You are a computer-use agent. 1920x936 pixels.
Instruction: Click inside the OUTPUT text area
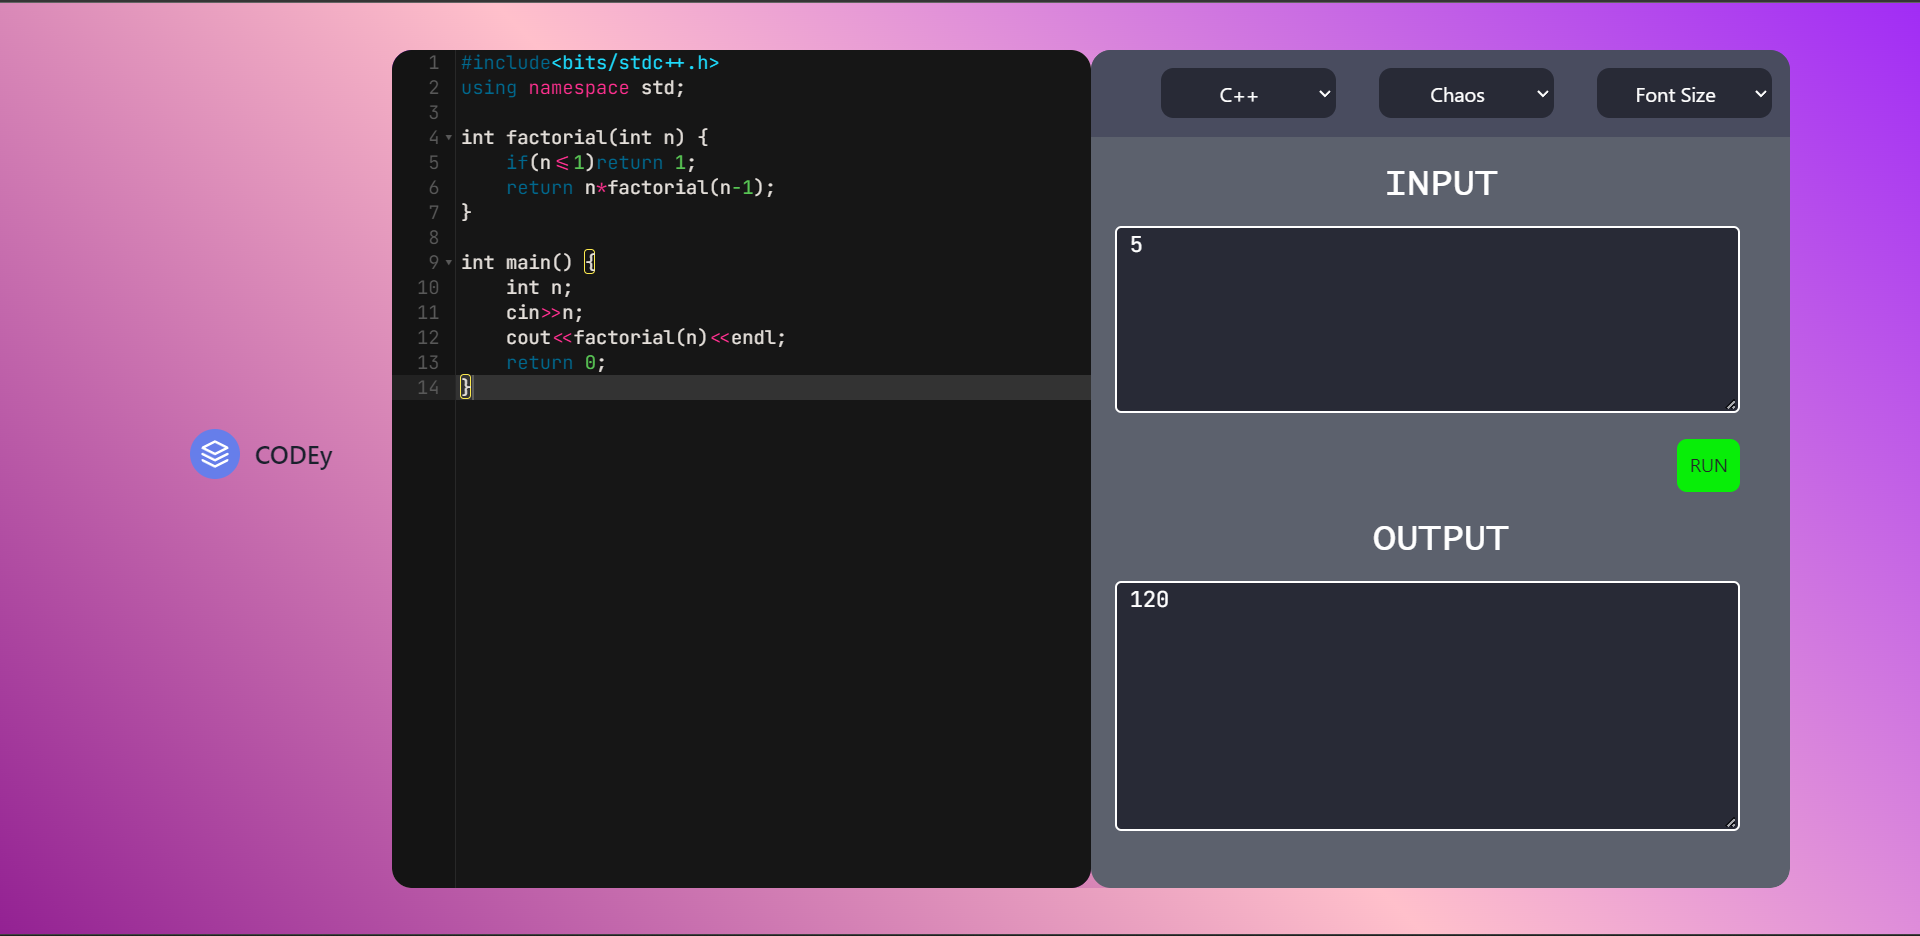click(1427, 706)
